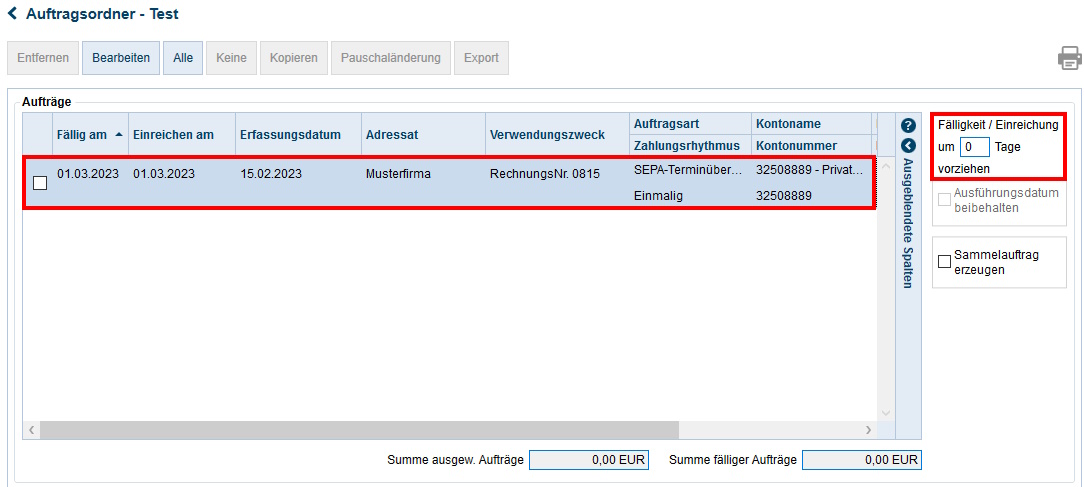Screen dimensions: 1084x487
Task: Sort by the Fällig am column header
Action: pos(90,135)
